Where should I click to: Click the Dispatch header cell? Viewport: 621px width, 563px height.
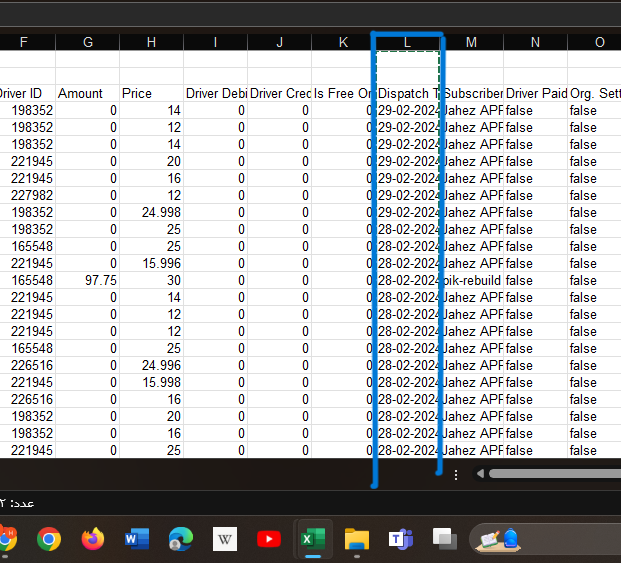tap(407, 93)
